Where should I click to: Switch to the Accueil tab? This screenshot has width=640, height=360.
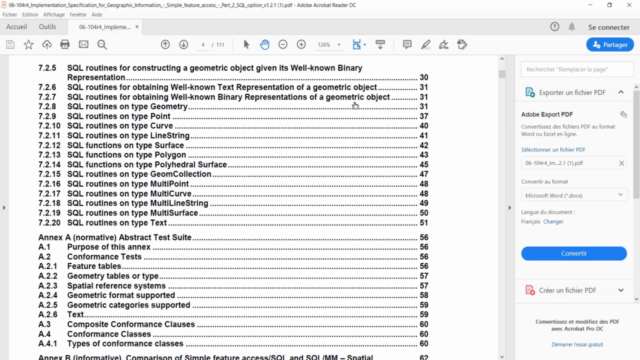pos(16,27)
